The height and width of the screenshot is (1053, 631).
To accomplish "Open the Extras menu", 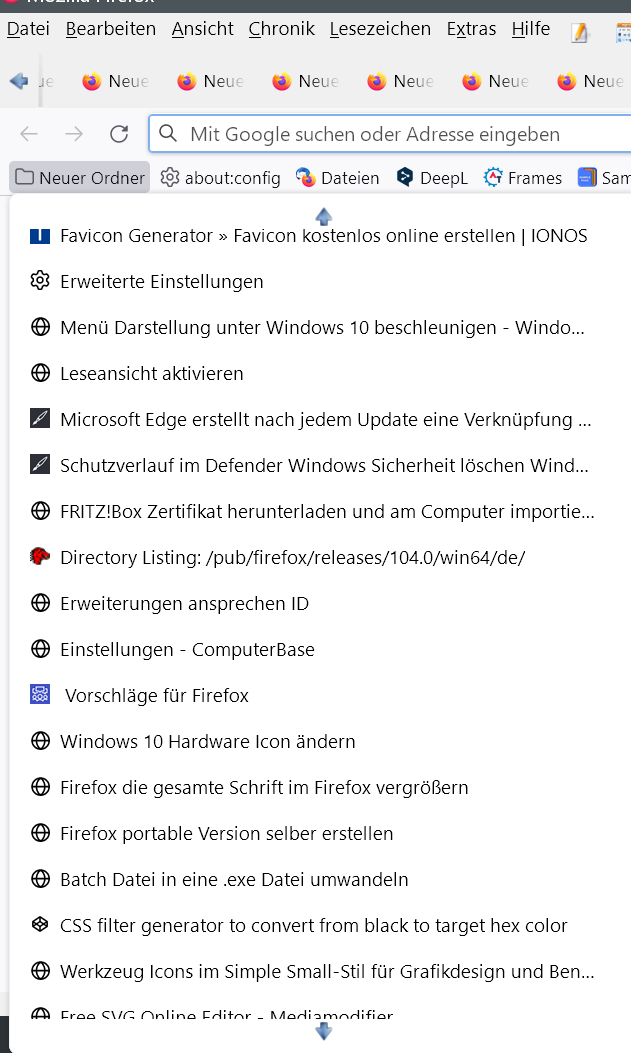I will [x=471, y=29].
